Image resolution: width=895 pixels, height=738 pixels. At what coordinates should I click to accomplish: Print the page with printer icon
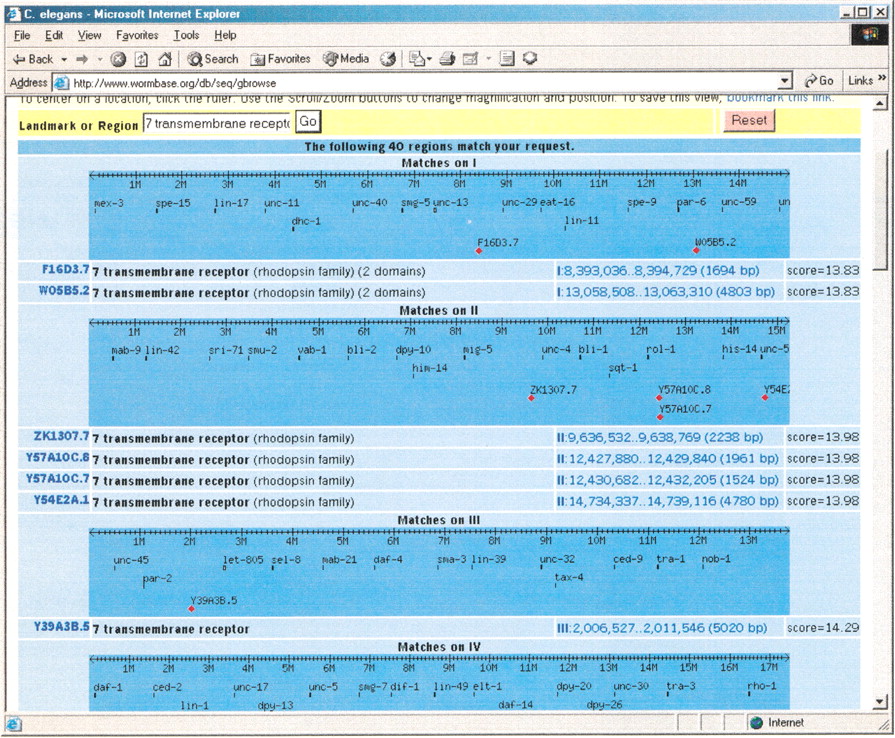(448, 59)
